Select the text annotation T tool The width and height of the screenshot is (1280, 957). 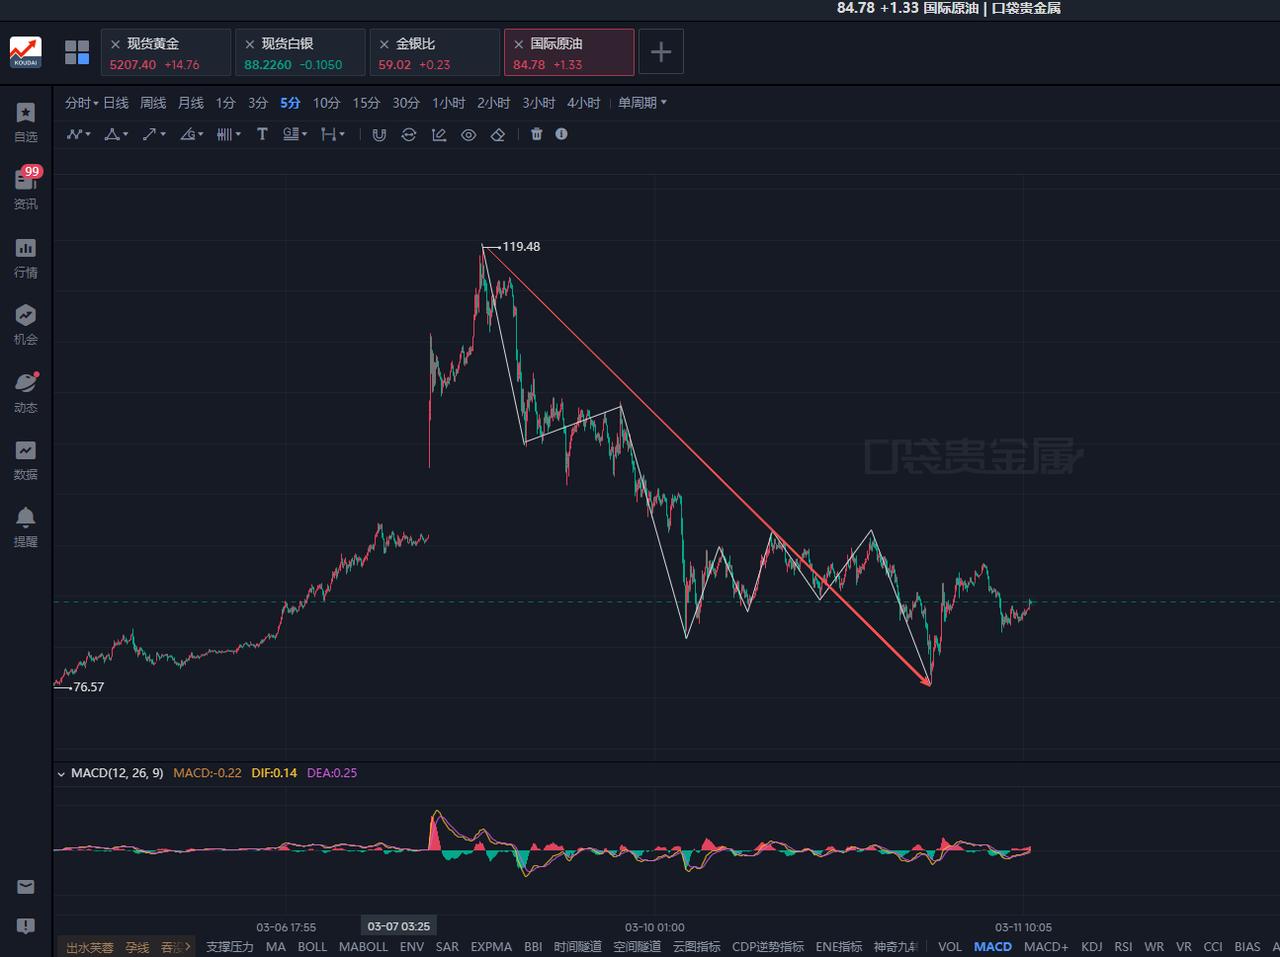[x=262, y=134]
